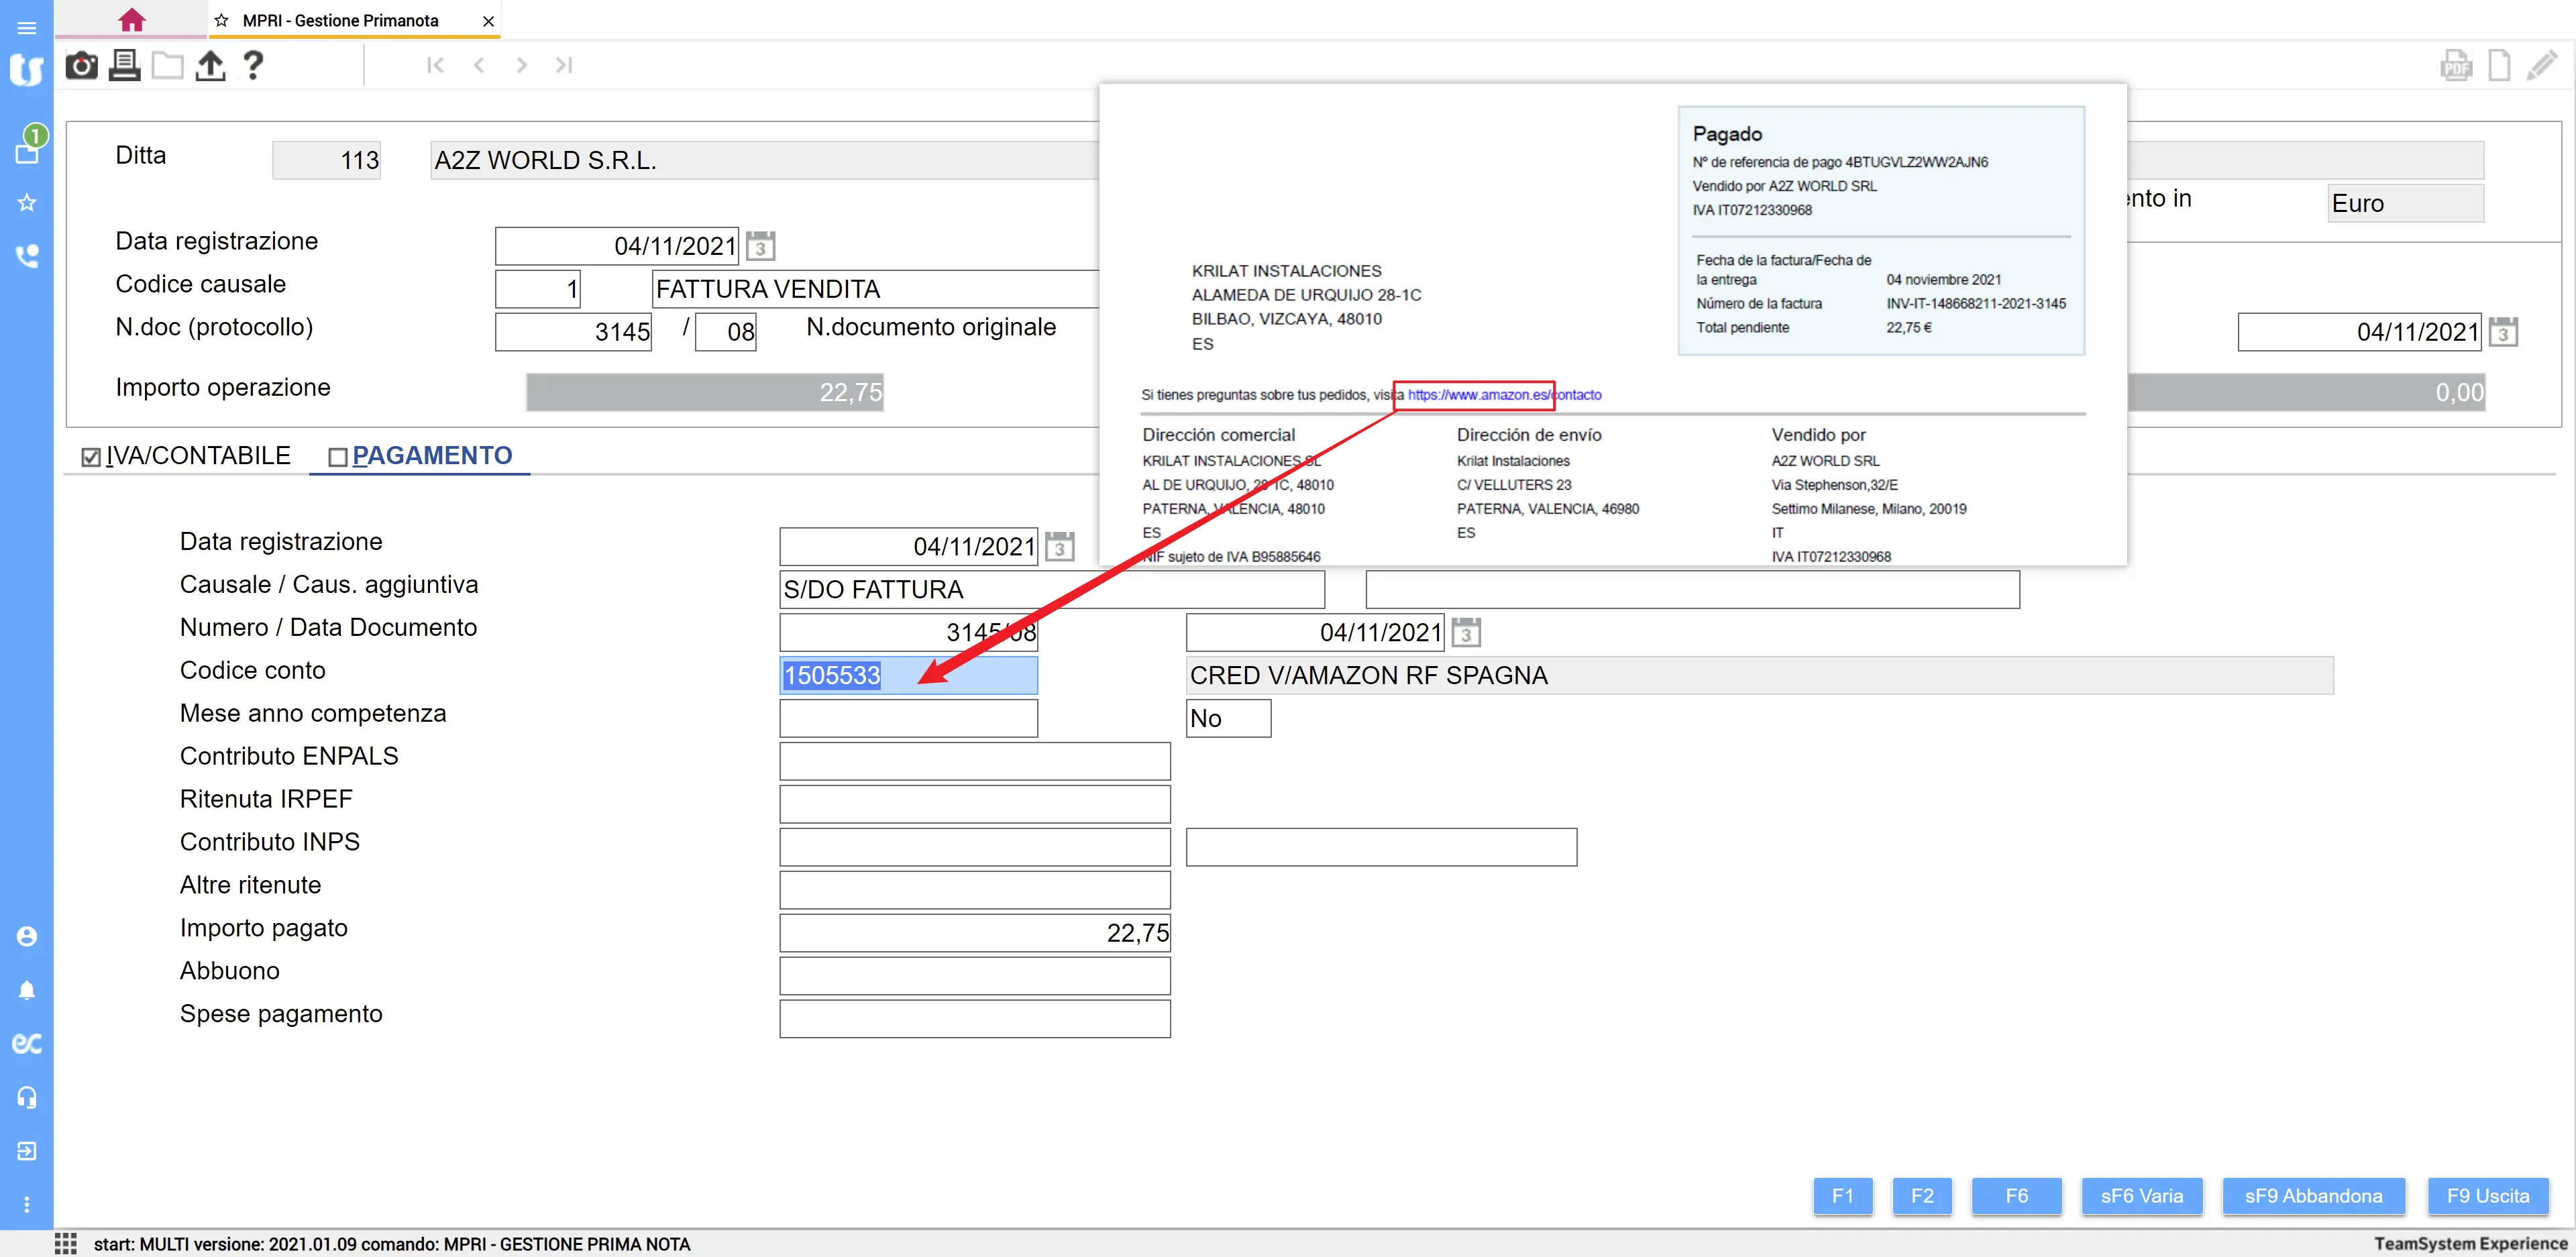Toggle the PAGAMENTO checkbox

[x=338, y=457]
